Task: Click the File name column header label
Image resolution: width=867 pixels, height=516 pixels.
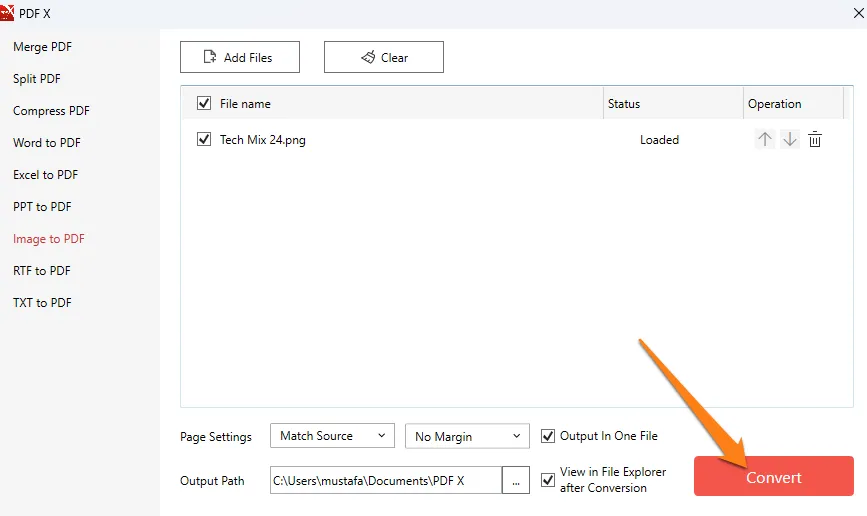Action: point(245,103)
